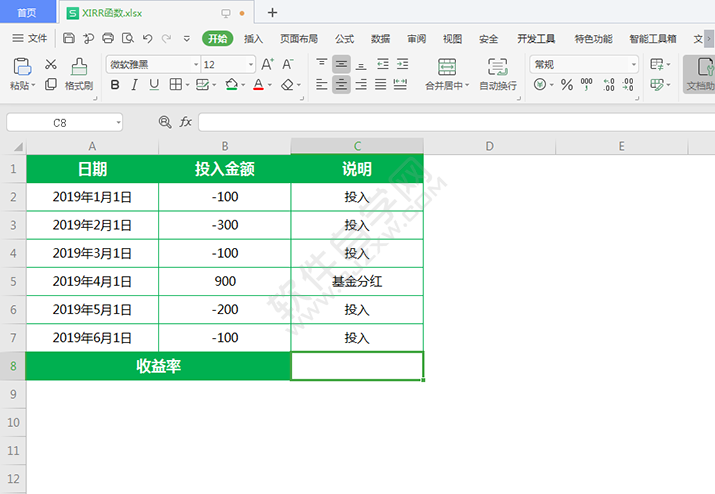Click the decrease indent icon

click(383, 64)
